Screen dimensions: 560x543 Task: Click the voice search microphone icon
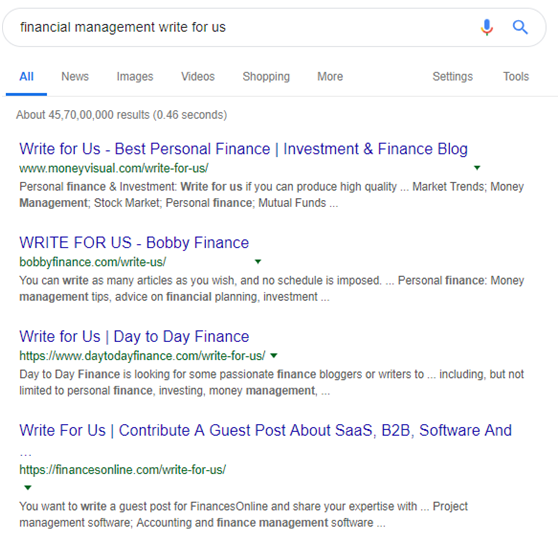coord(487,27)
